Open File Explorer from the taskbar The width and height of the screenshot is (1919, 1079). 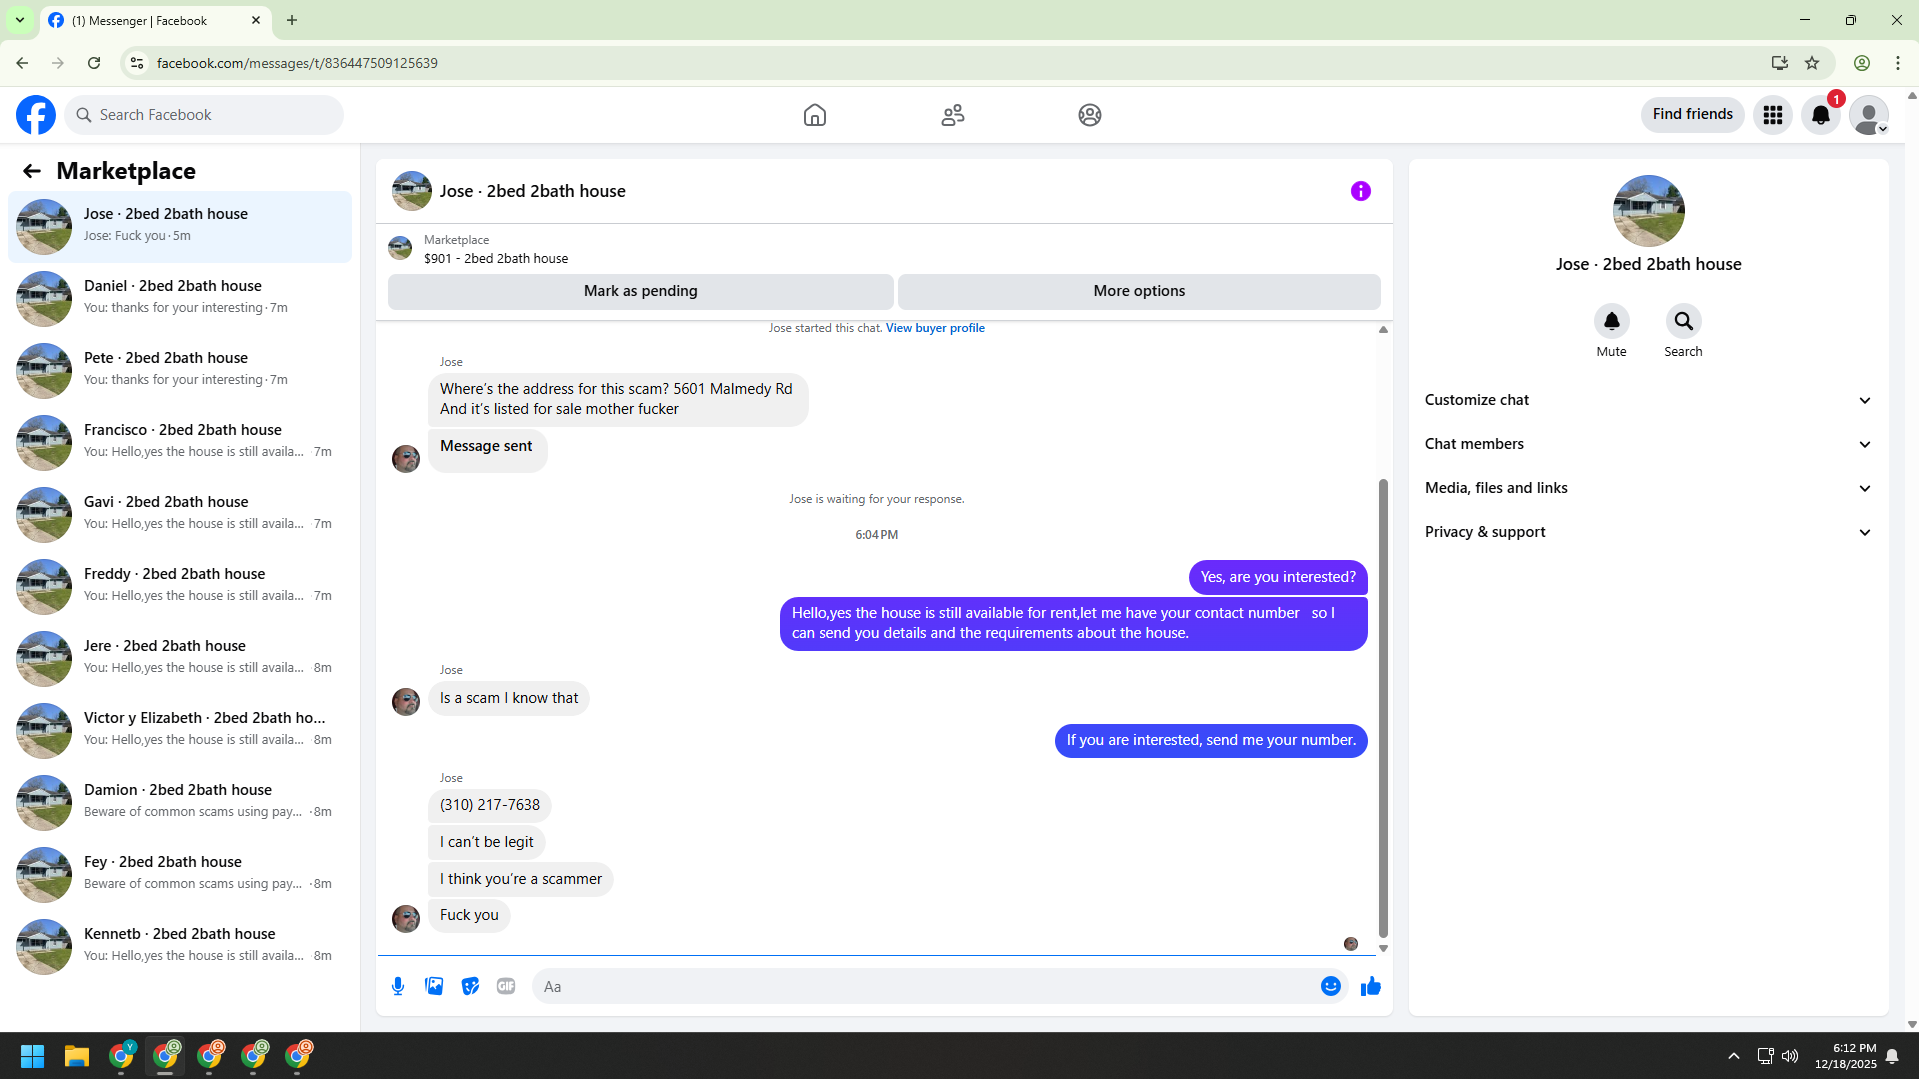pyautogui.click(x=77, y=1056)
